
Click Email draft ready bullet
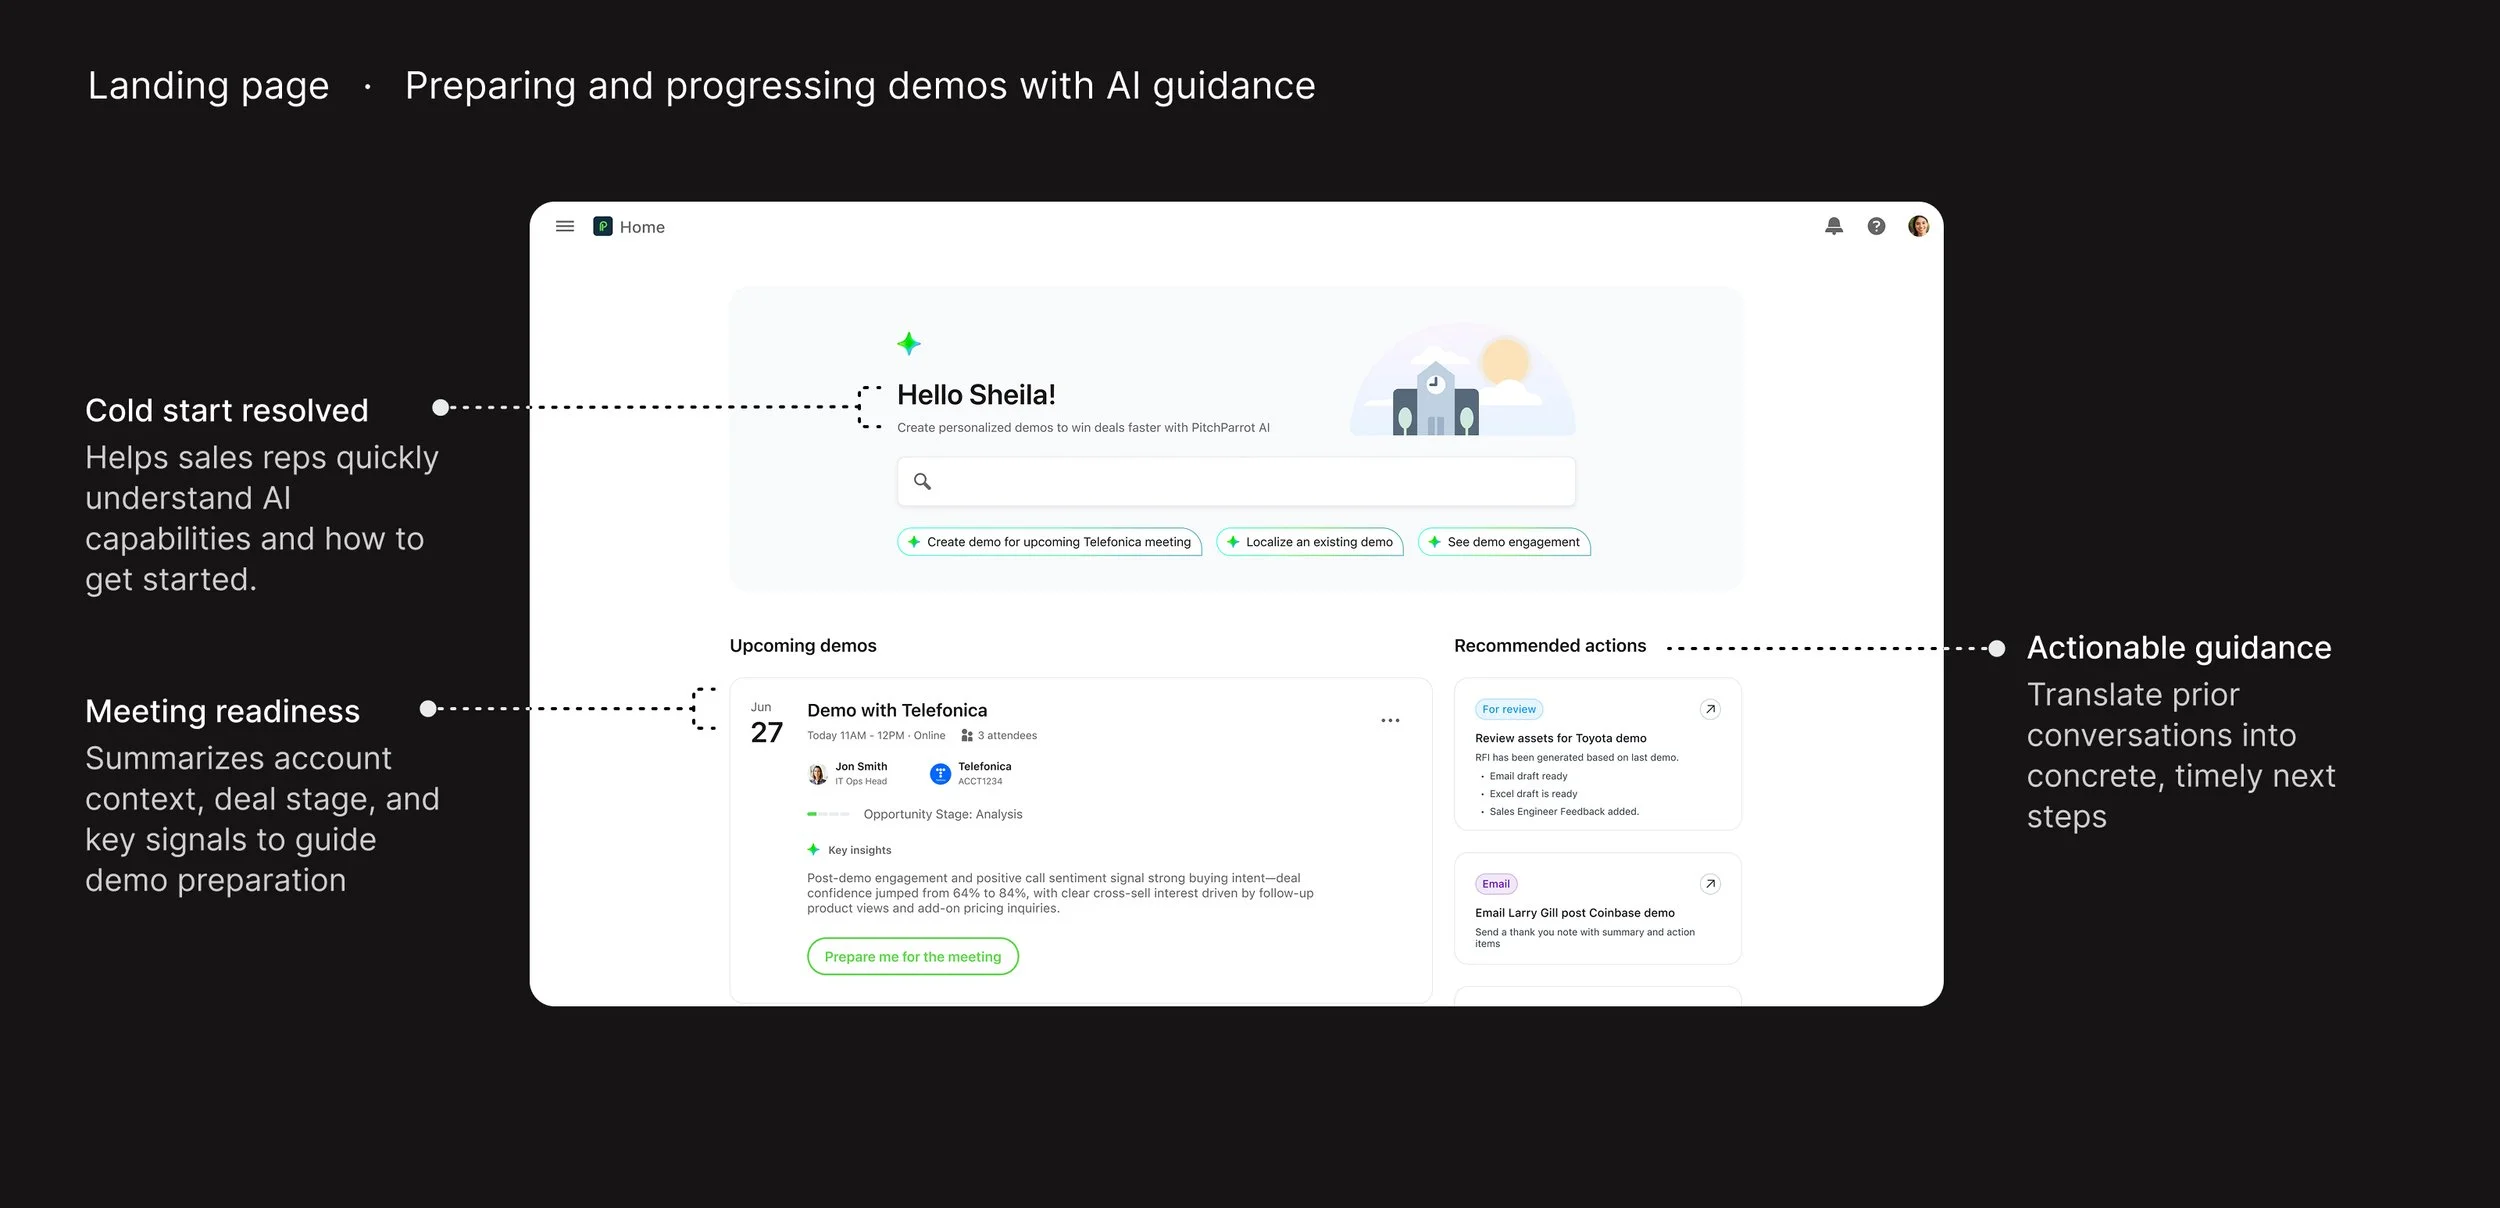click(x=1528, y=777)
